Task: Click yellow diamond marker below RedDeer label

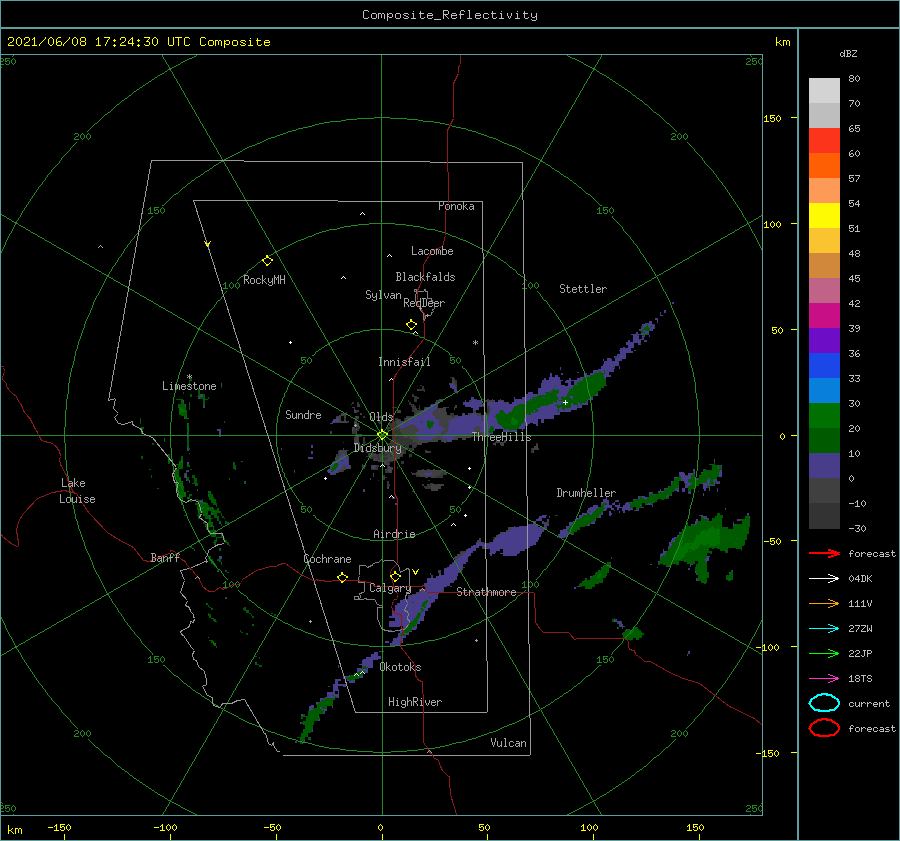Action: click(x=411, y=325)
